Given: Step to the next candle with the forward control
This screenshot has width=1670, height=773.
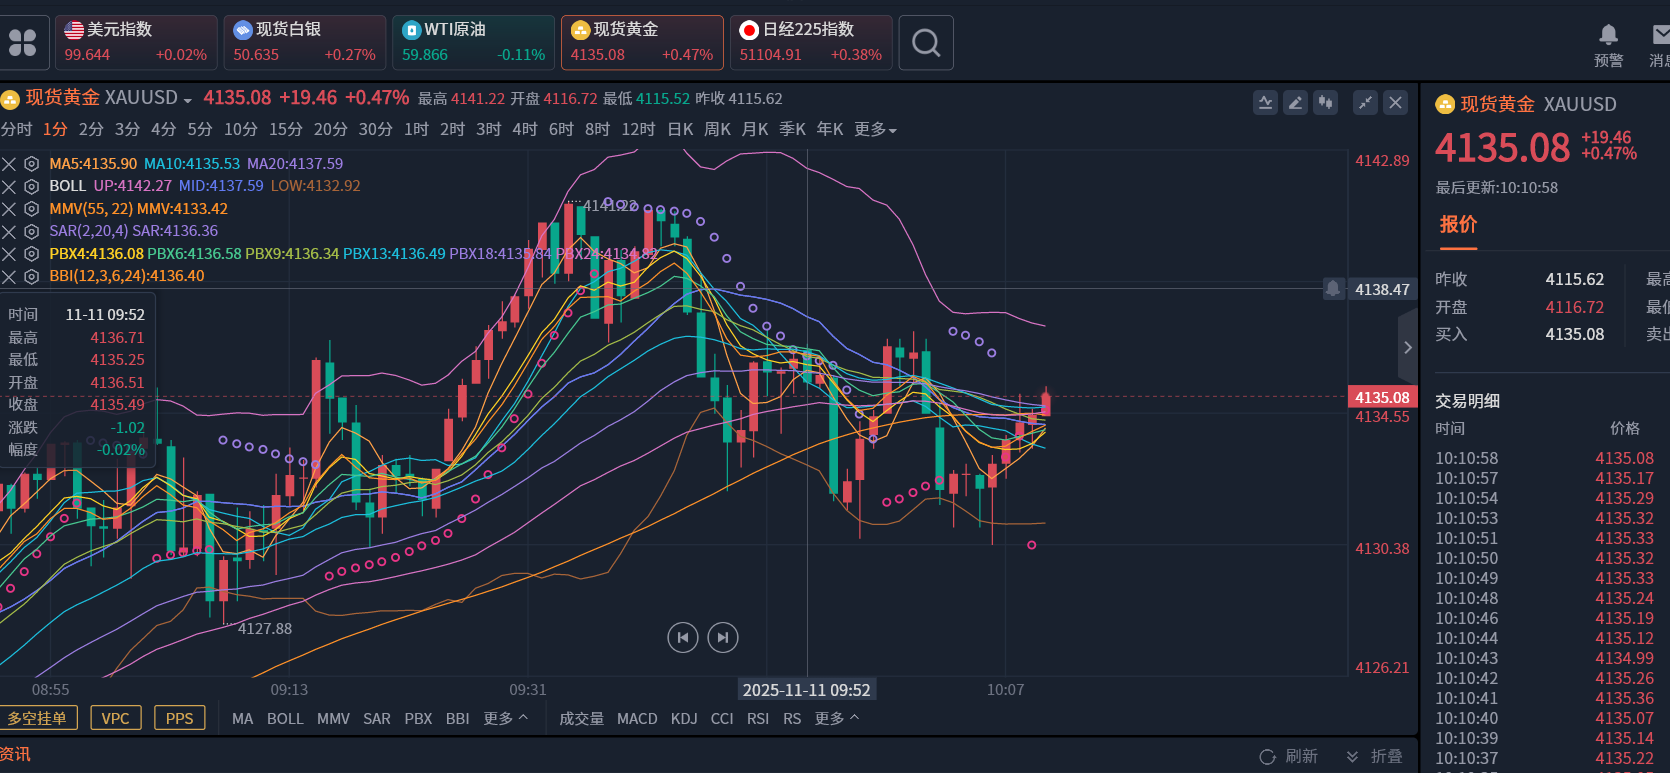Looking at the screenshot, I should [722, 637].
